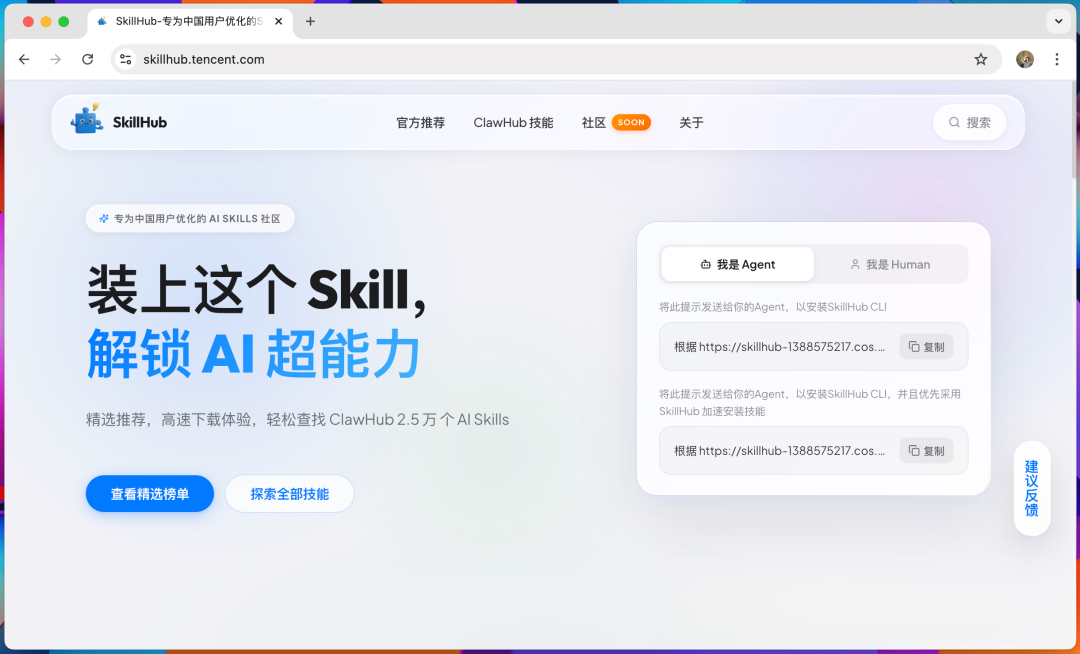Image resolution: width=1080 pixels, height=654 pixels.
Task: Click the address bar URL skillhub.tencent.com
Action: click(x=204, y=59)
